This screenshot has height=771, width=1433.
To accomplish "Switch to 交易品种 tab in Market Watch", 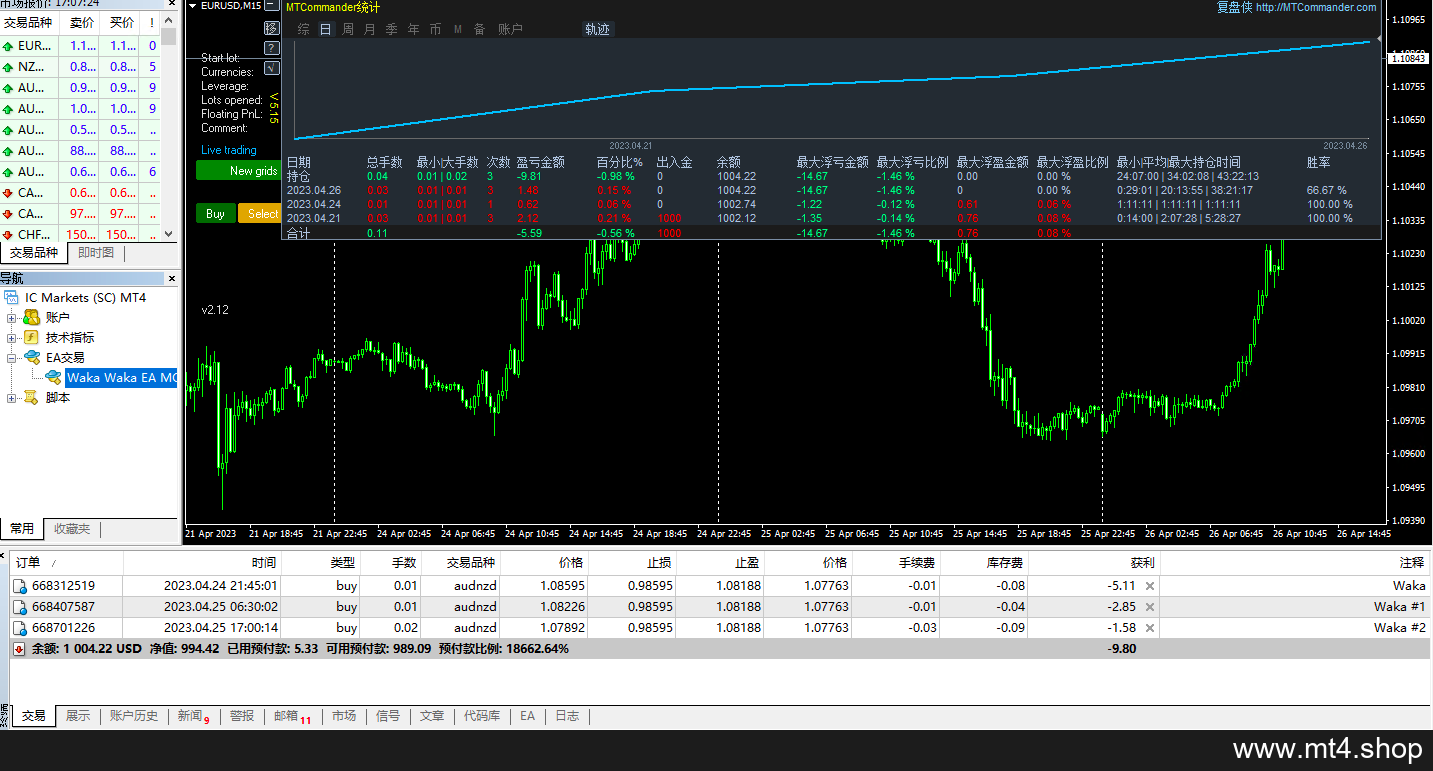I will [34, 253].
